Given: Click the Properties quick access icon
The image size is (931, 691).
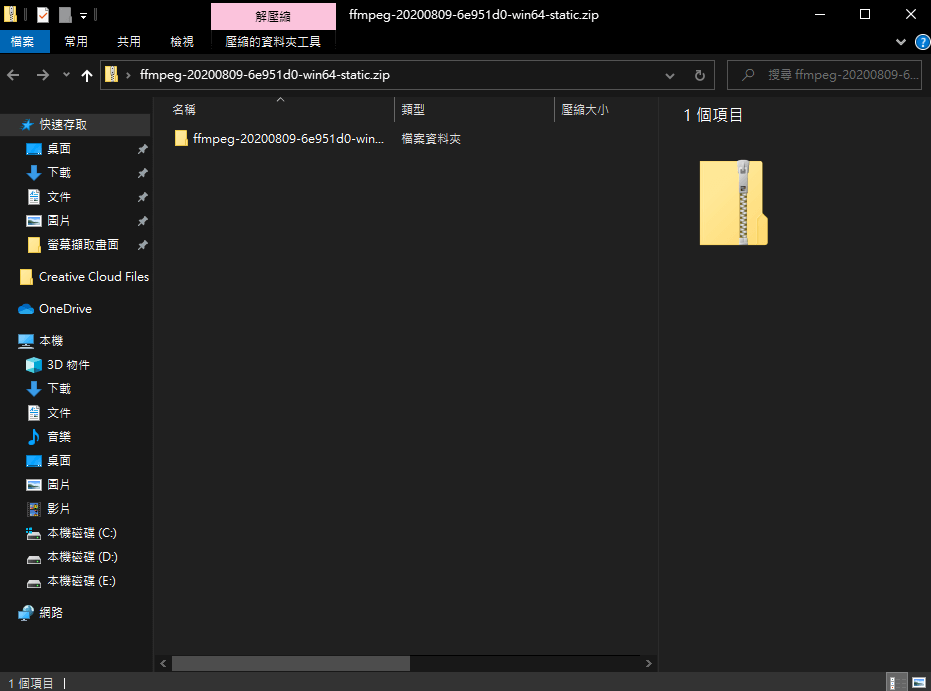Looking at the screenshot, I should [43, 15].
